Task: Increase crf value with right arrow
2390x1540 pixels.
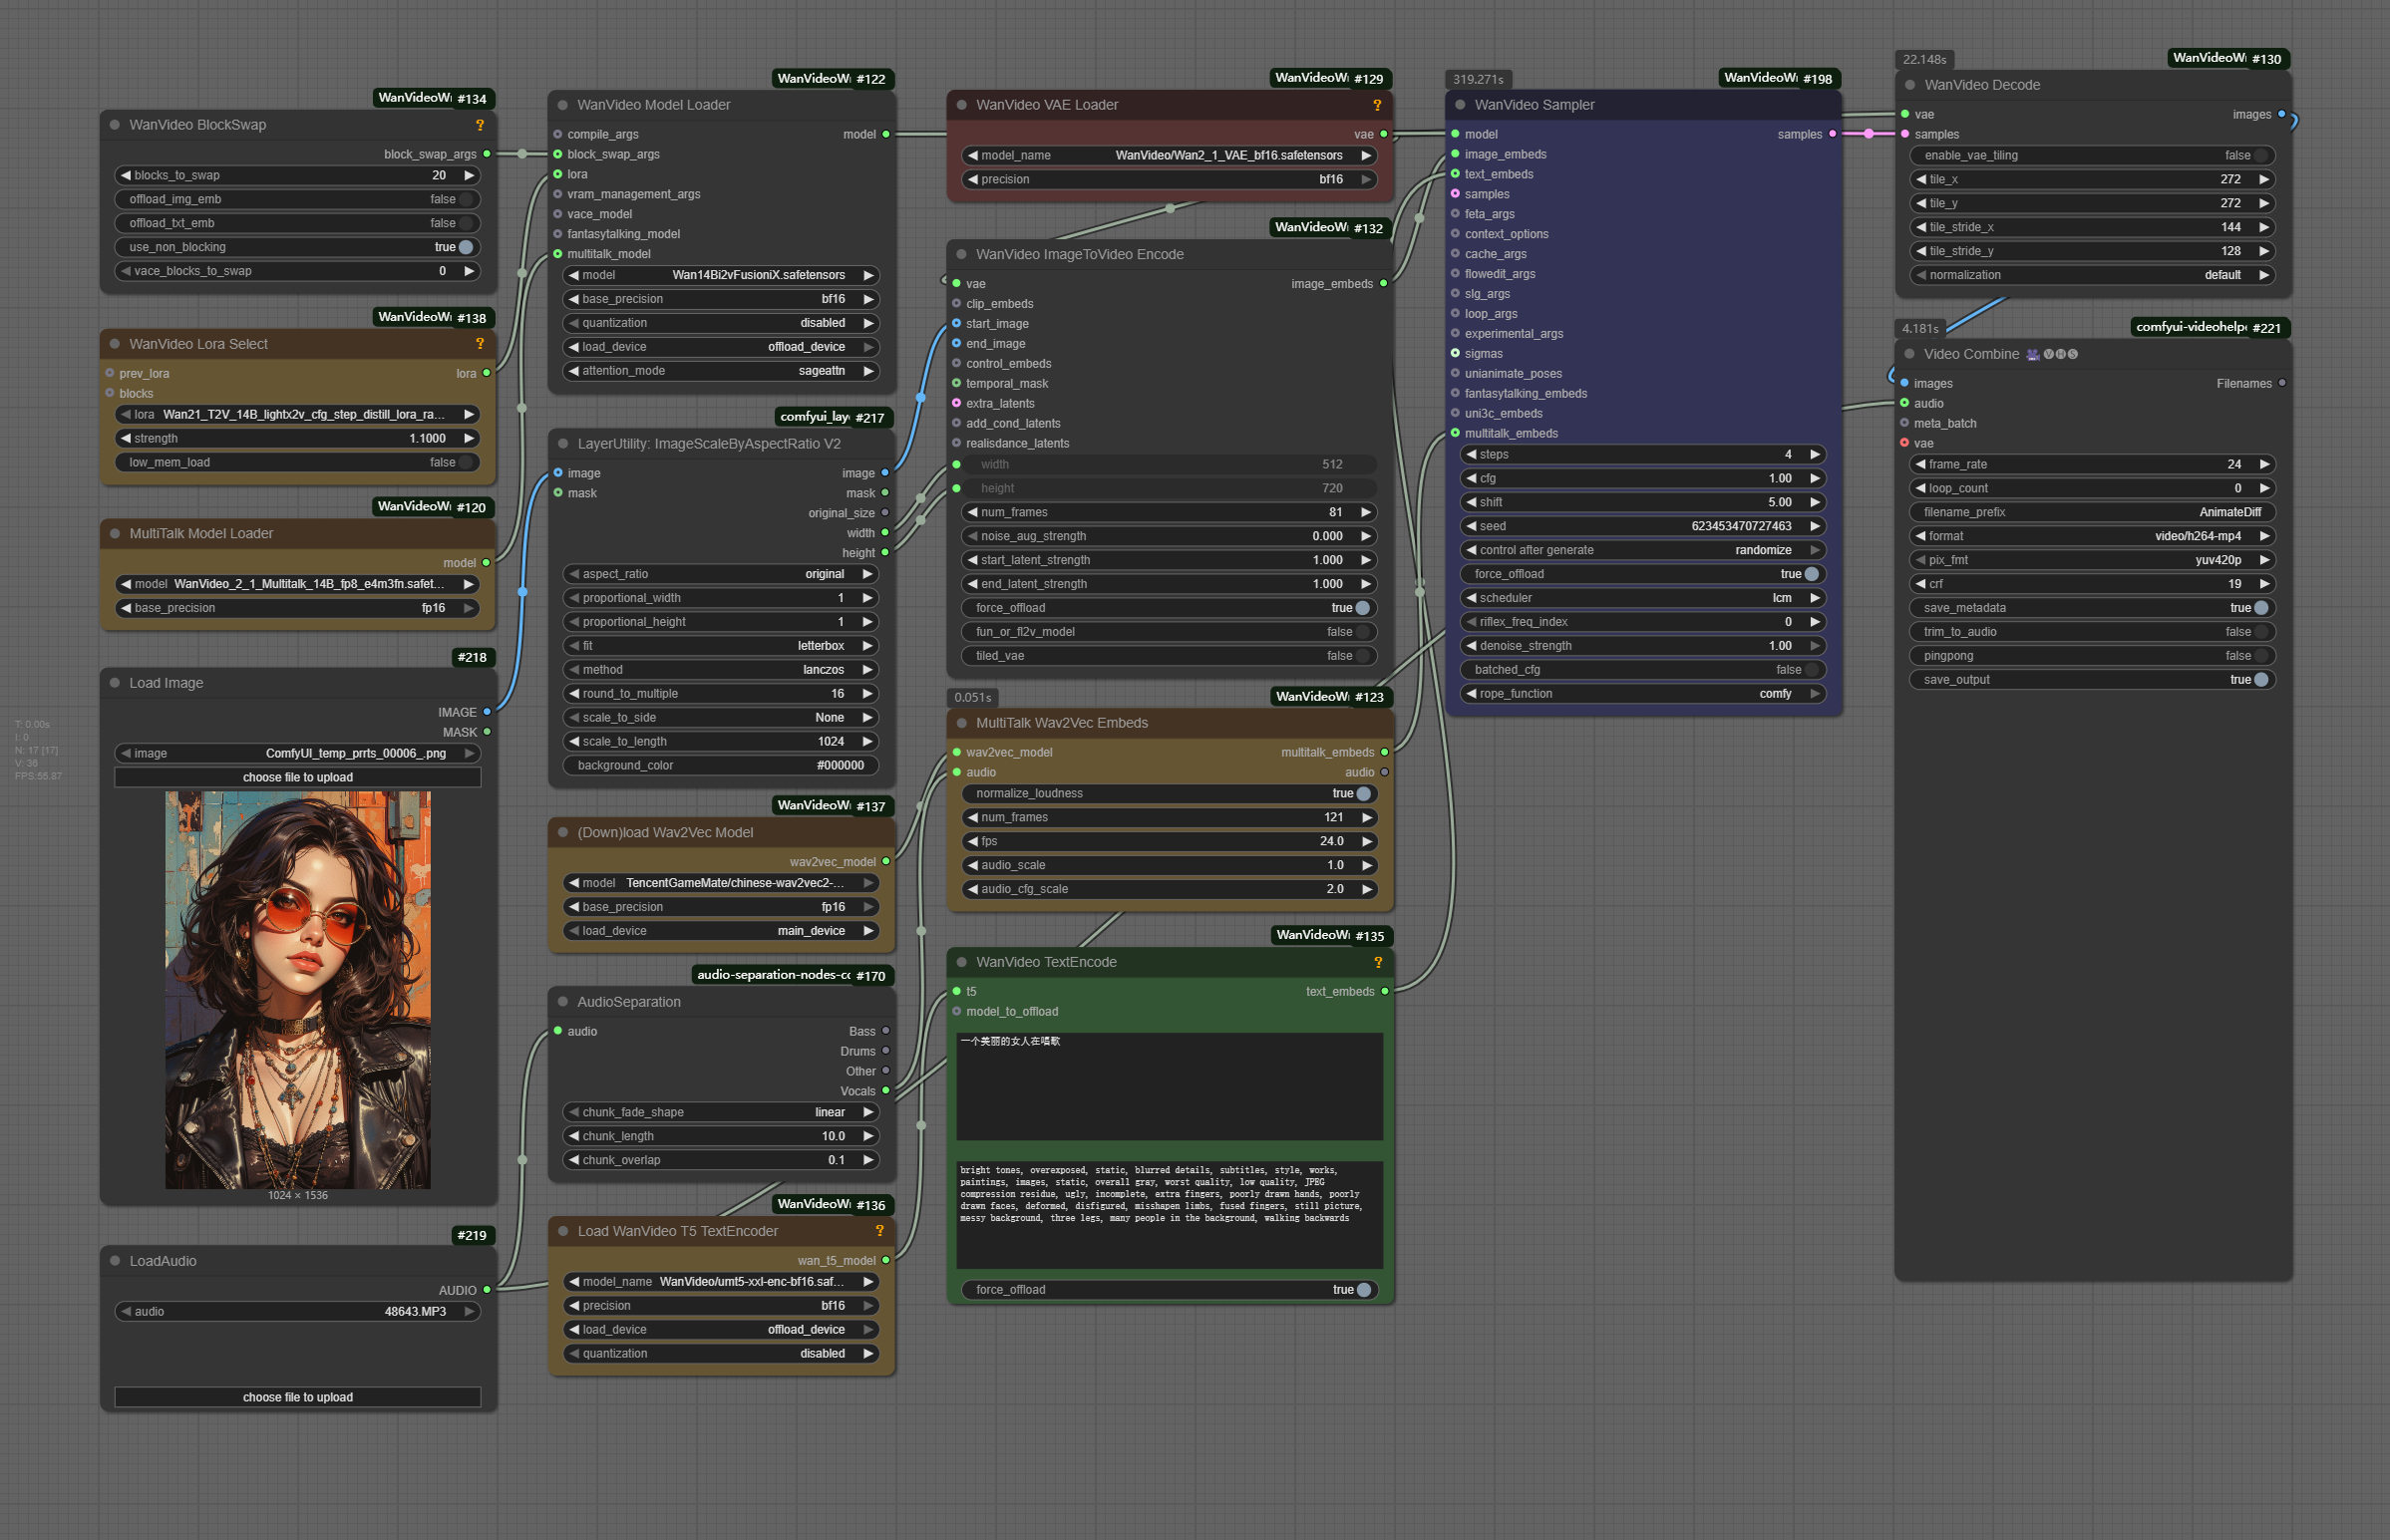Action: point(2264,584)
